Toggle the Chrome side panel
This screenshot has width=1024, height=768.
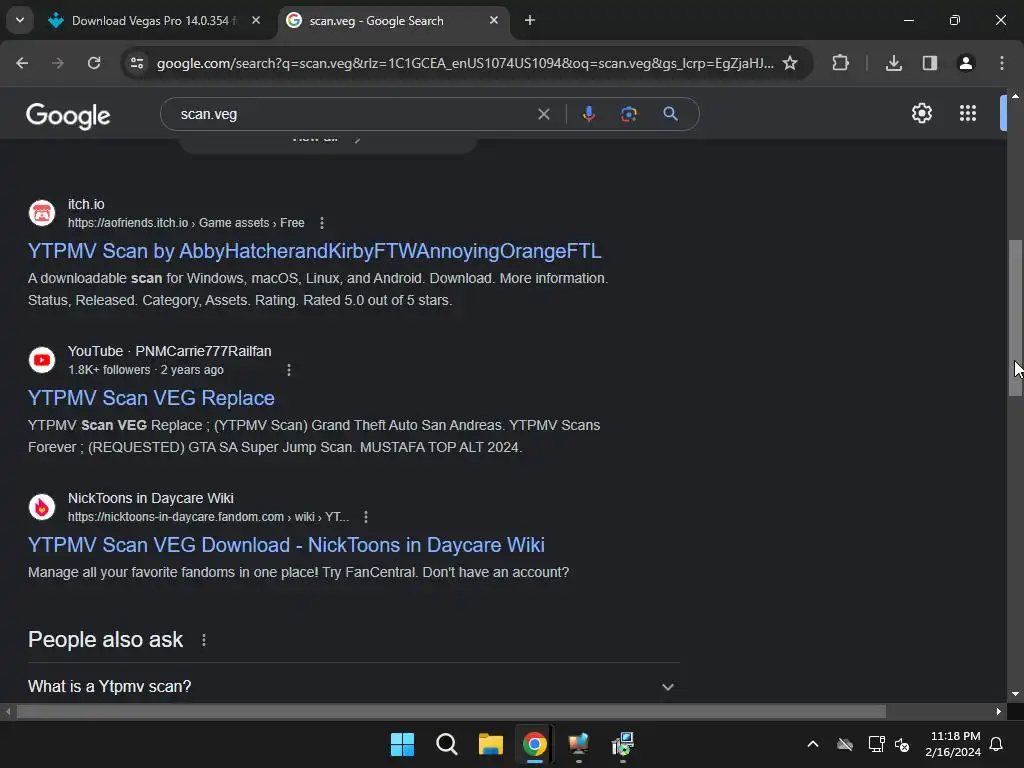[930, 63]
